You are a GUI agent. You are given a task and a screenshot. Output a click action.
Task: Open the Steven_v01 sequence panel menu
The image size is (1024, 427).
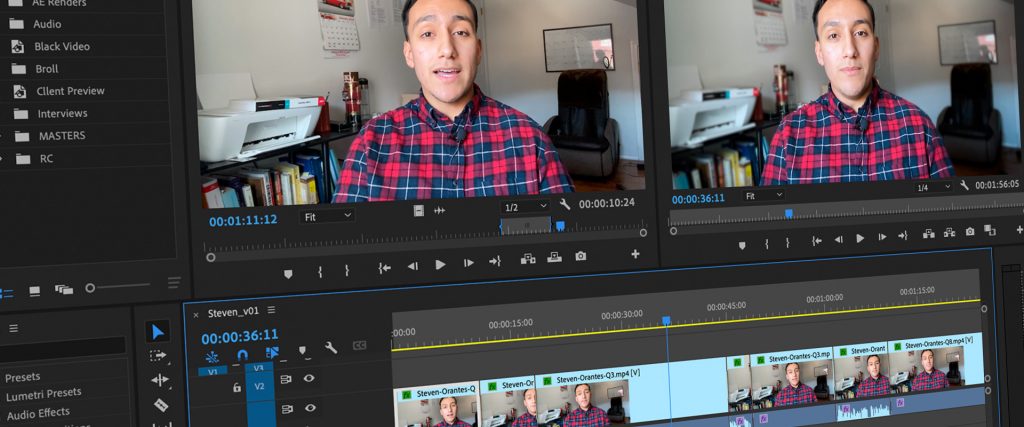(271, 310)
